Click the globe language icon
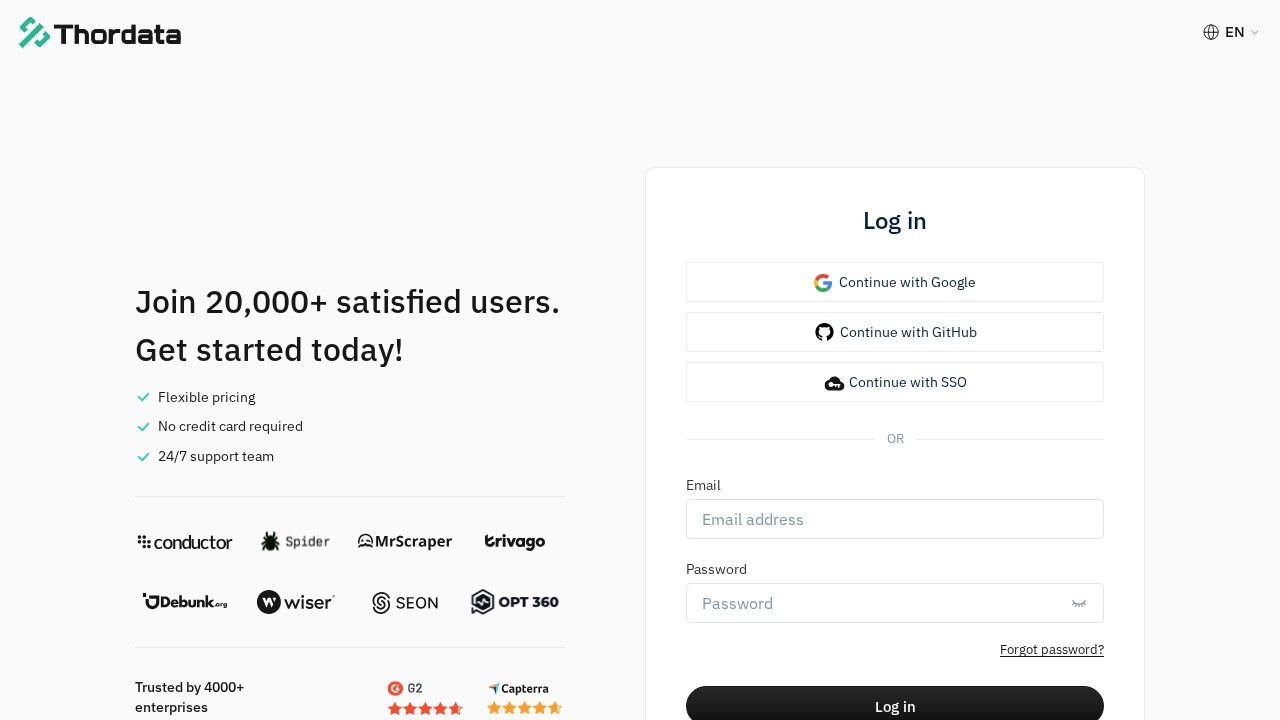Screen dimensions: 1280x720 coord(1211,32)
